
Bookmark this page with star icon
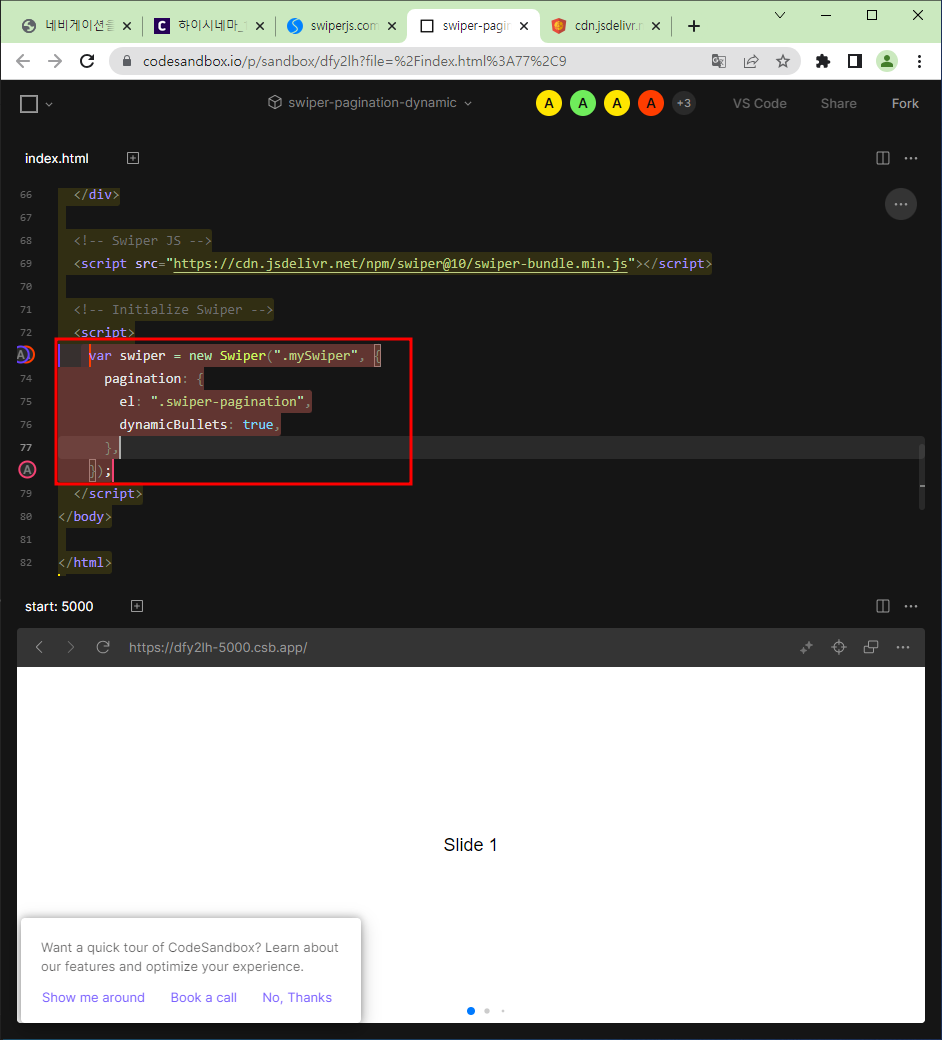[783, 62]
